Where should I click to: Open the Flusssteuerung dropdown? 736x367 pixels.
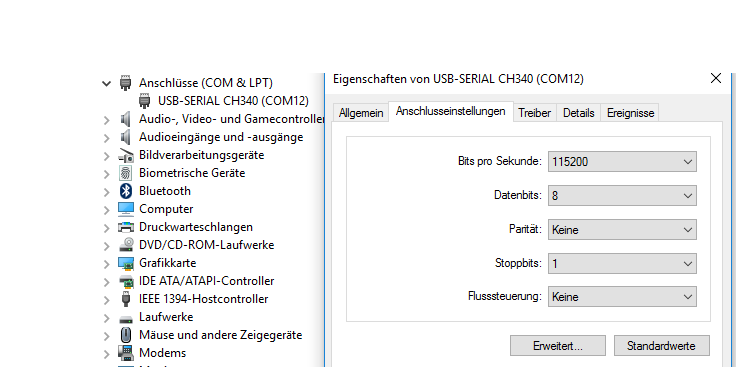pyautogui.click(x=622, y=297)
